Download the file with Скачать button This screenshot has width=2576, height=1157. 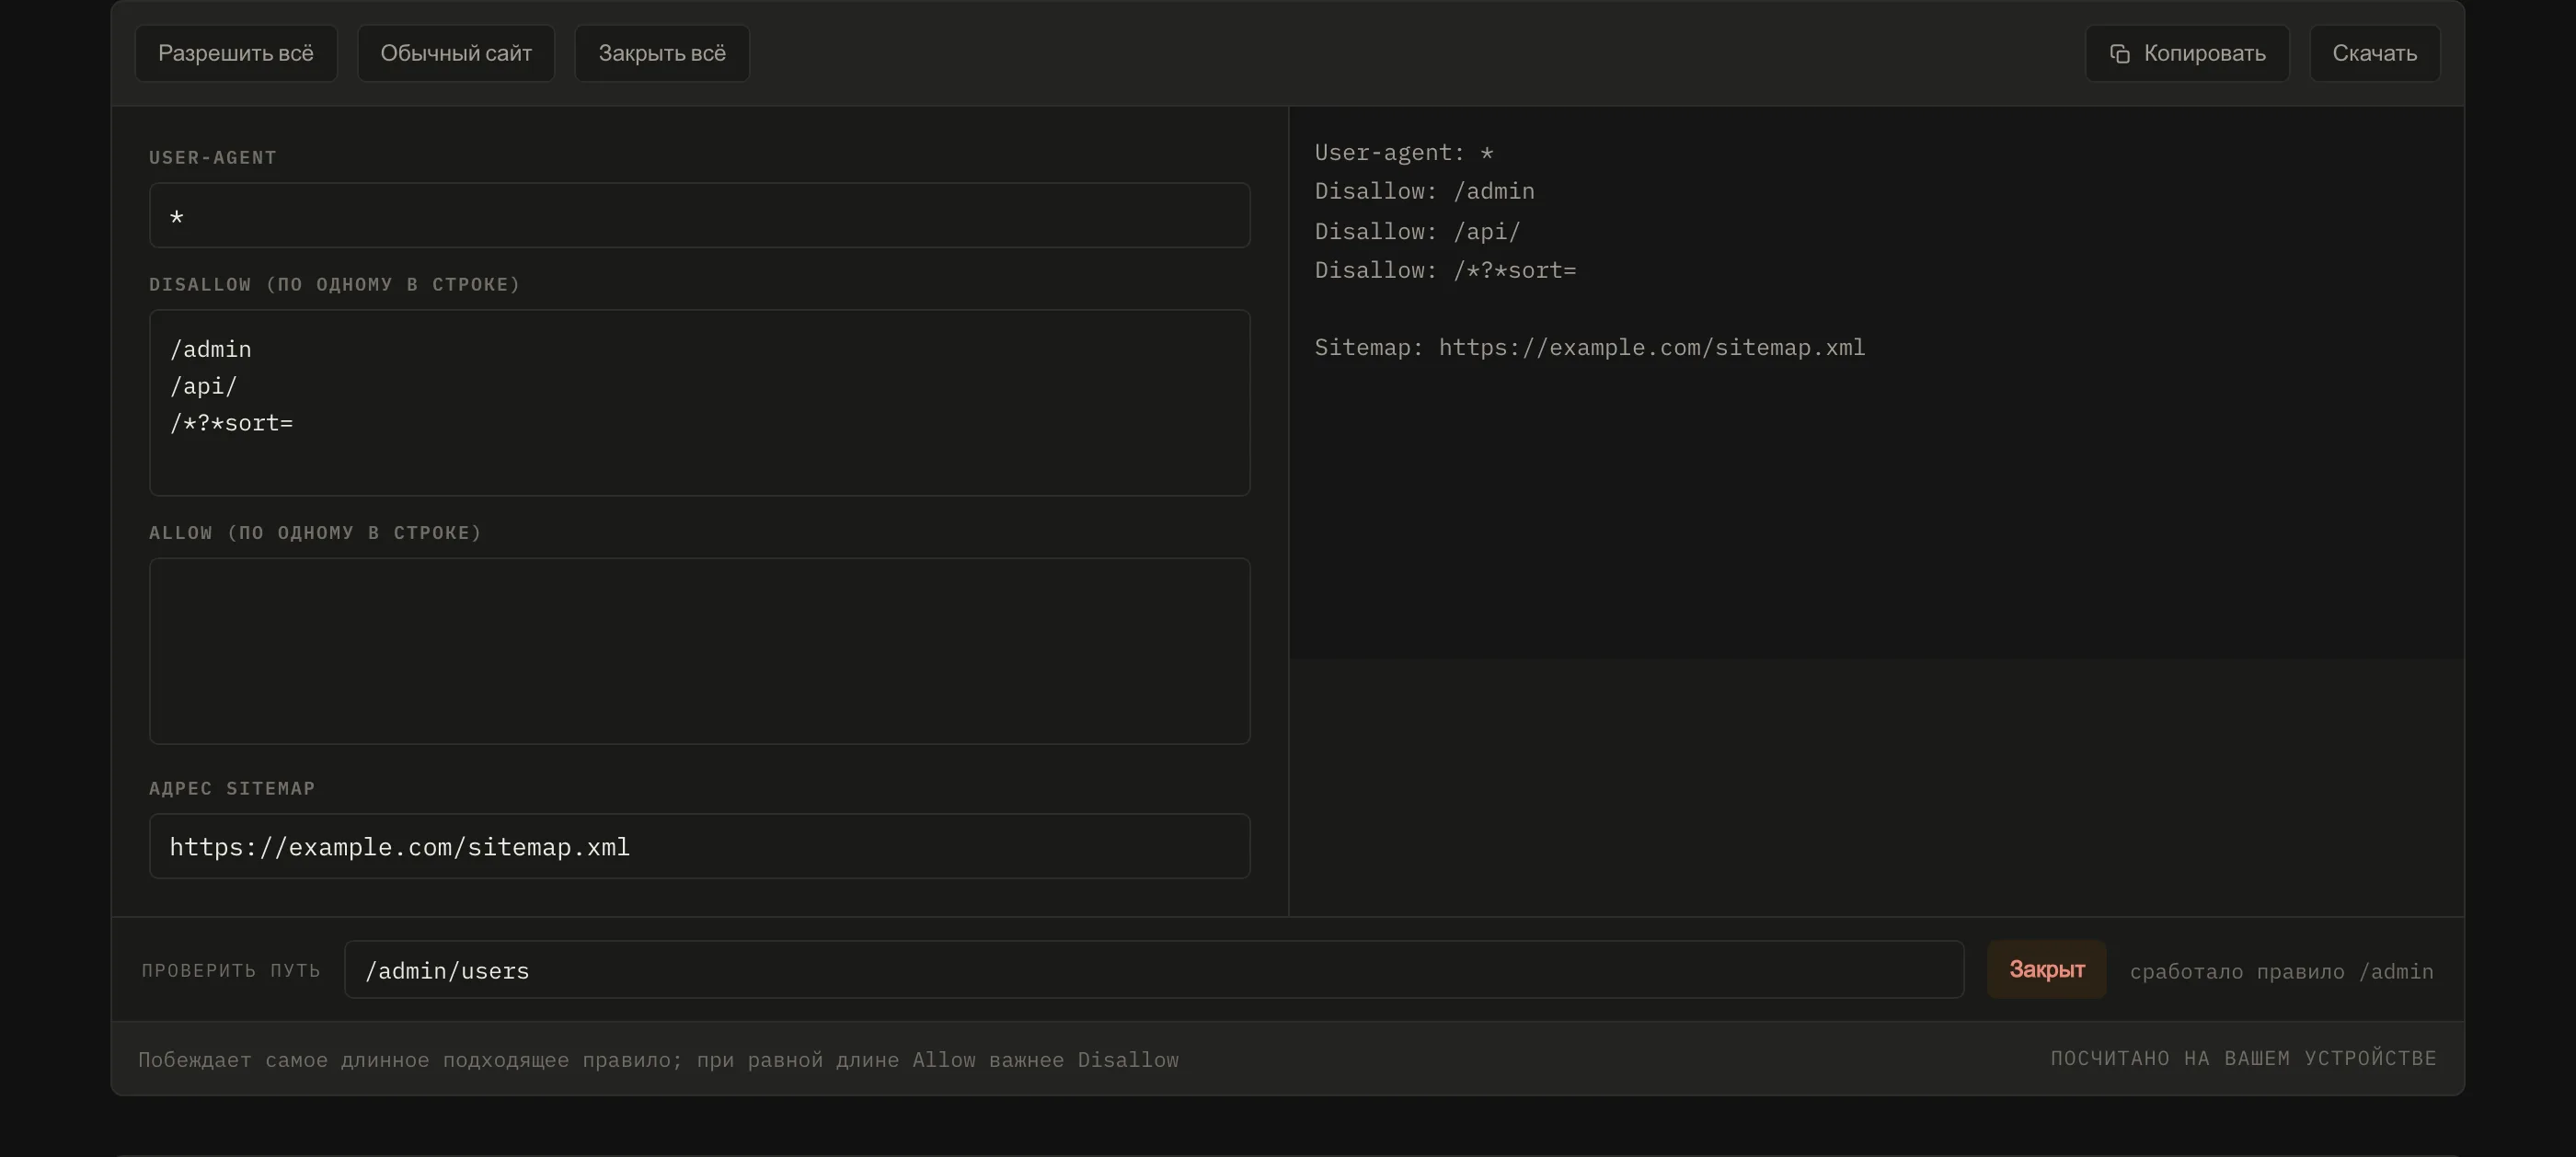click(2375, 53)
